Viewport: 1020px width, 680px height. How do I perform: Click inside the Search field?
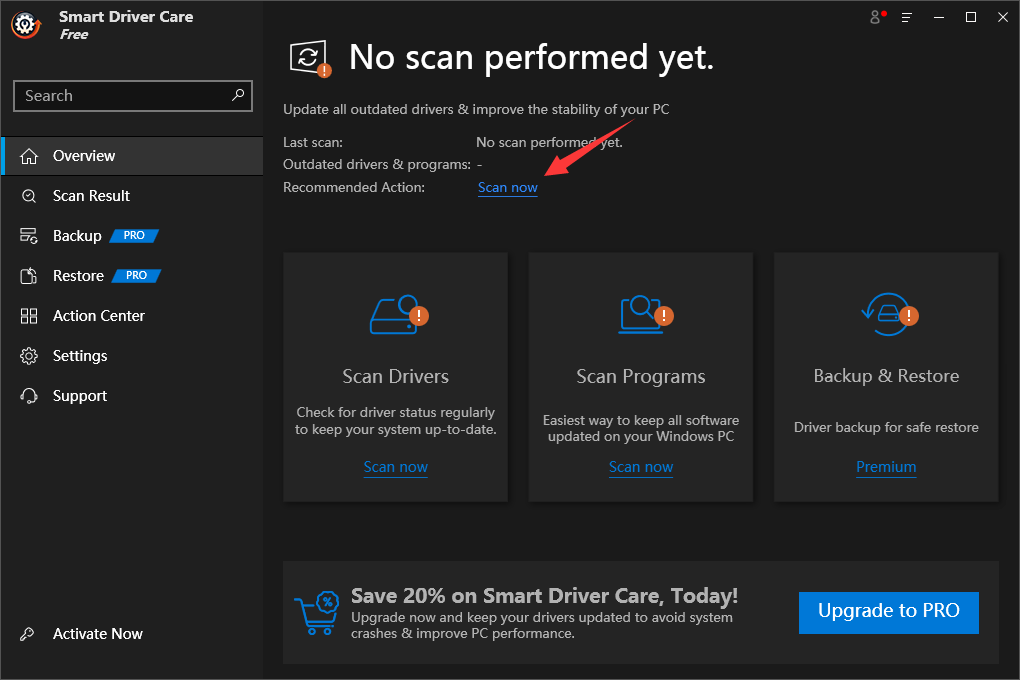(120, 95)
